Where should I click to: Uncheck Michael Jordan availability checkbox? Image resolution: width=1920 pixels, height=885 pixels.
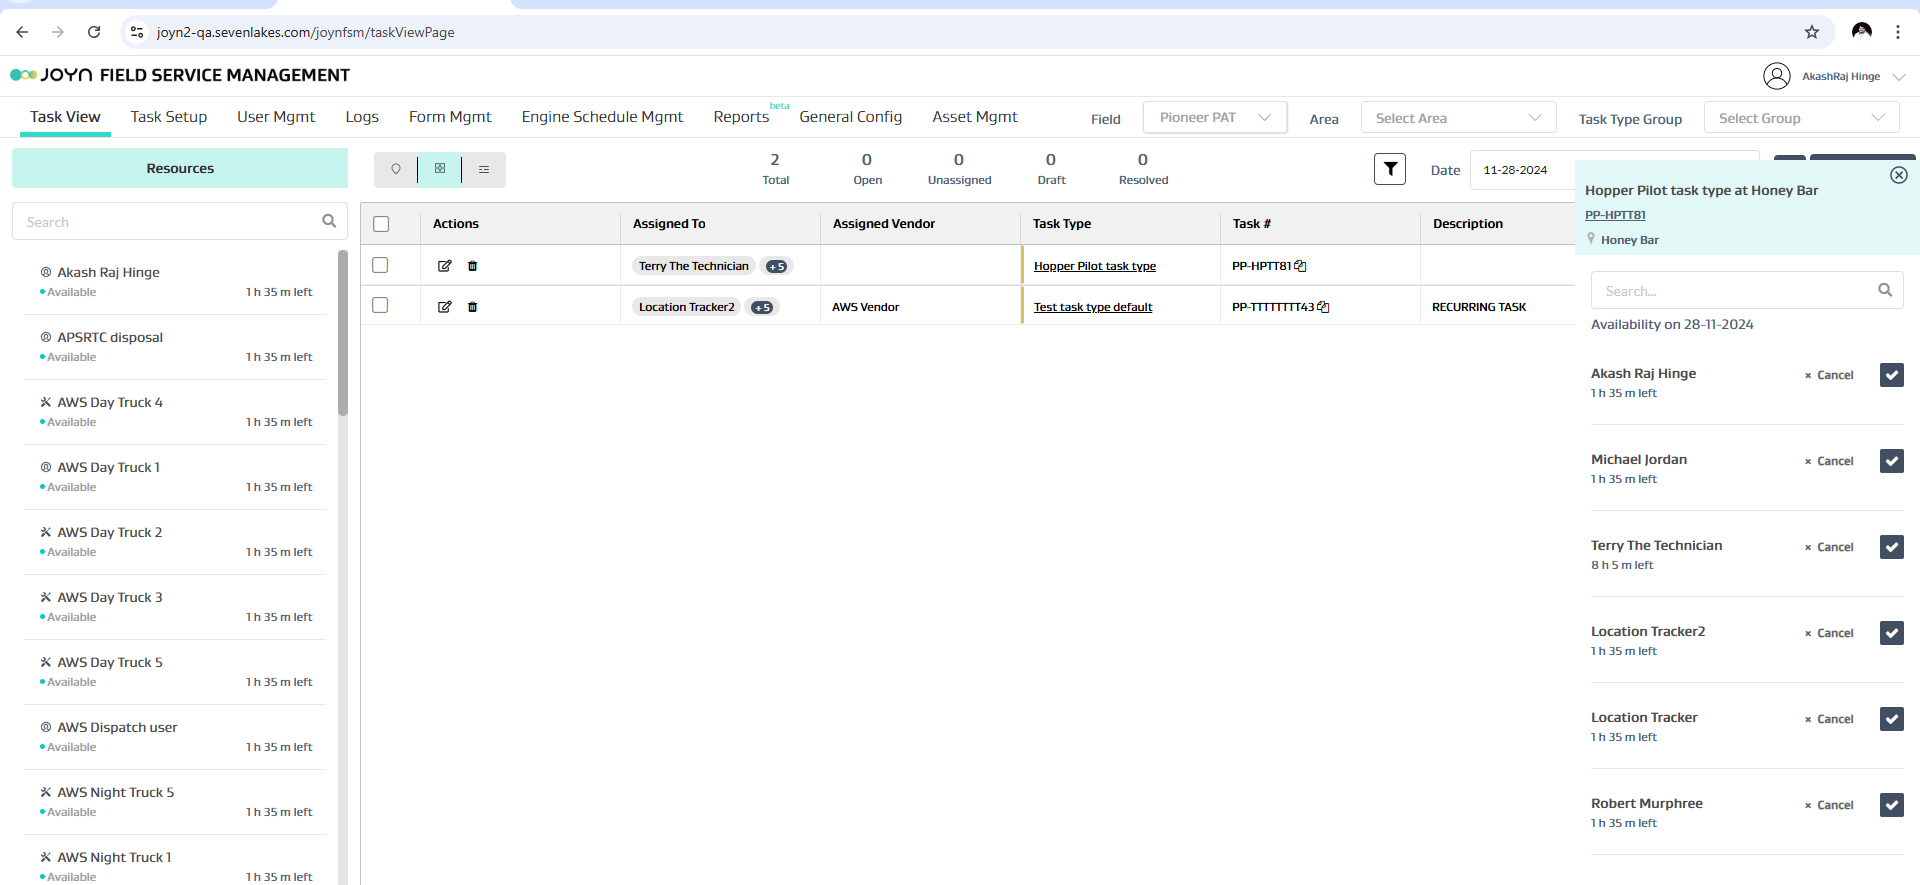pos(1891,461)
